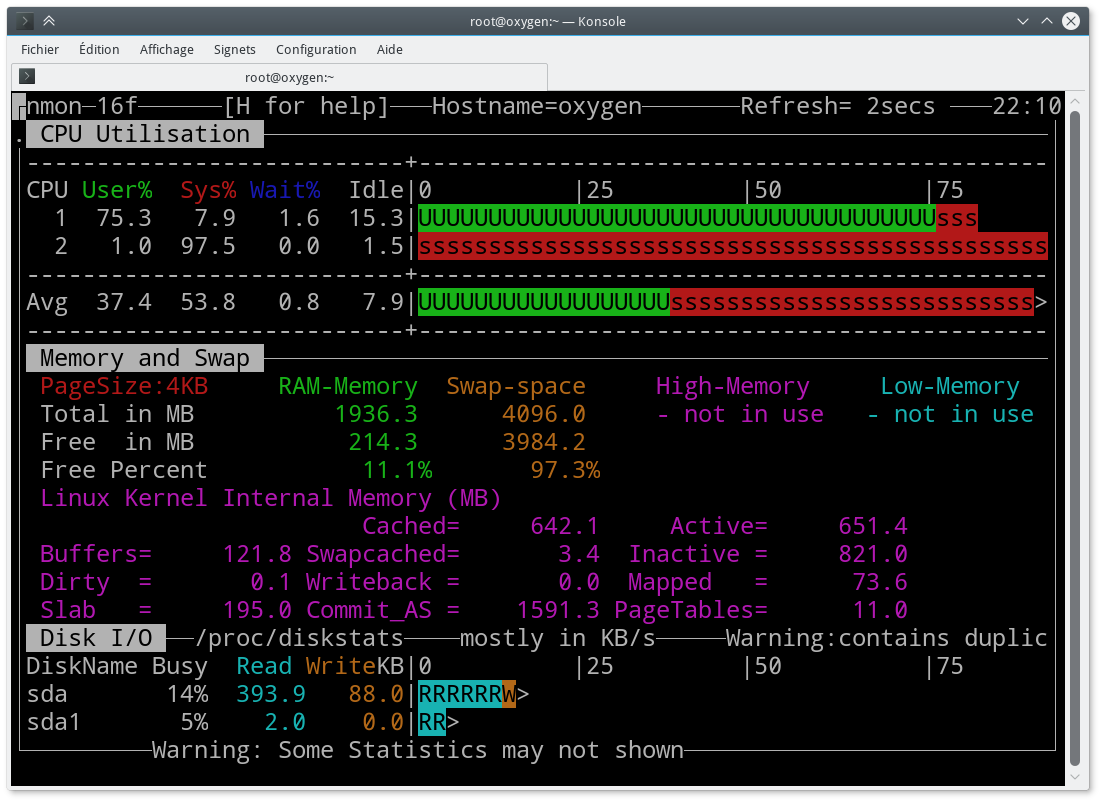Click the PageSize:4KB label

pos(124,386)
